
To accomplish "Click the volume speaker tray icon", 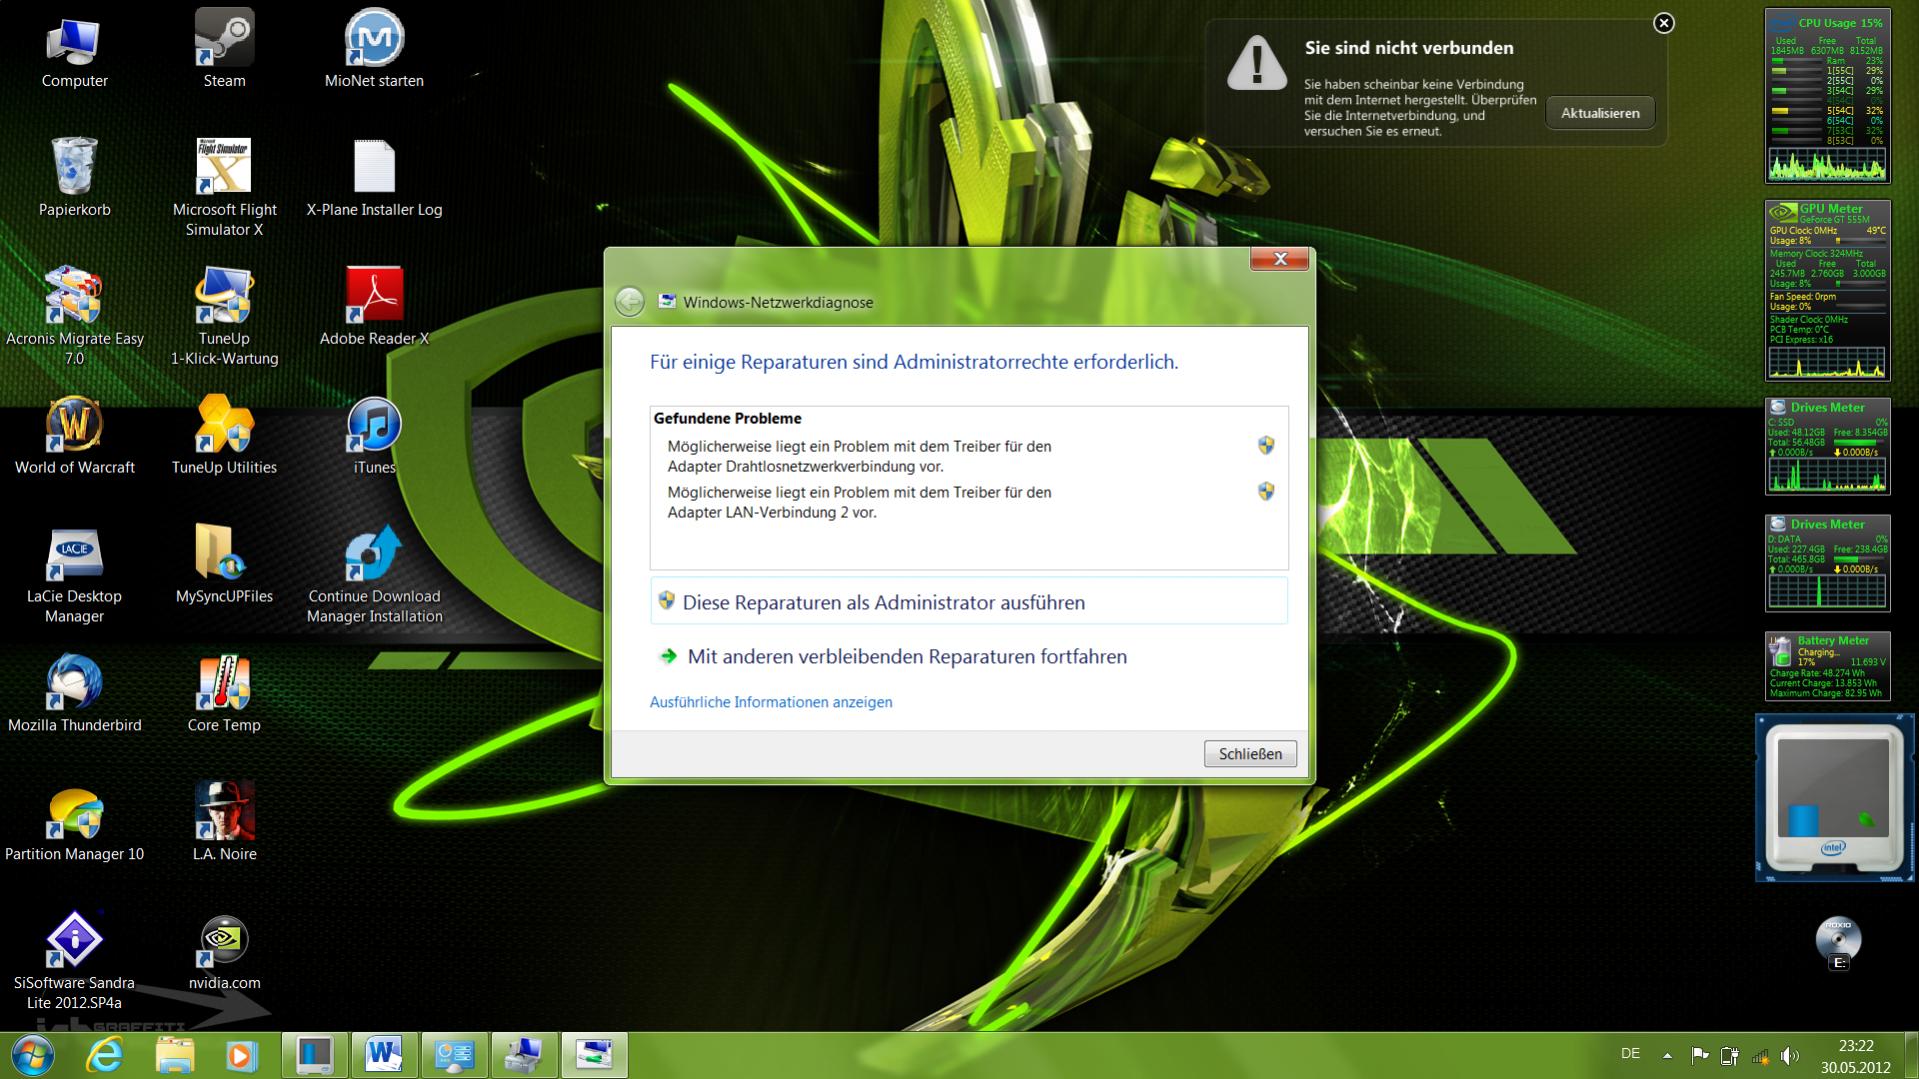I will tap(1790, 1055).
